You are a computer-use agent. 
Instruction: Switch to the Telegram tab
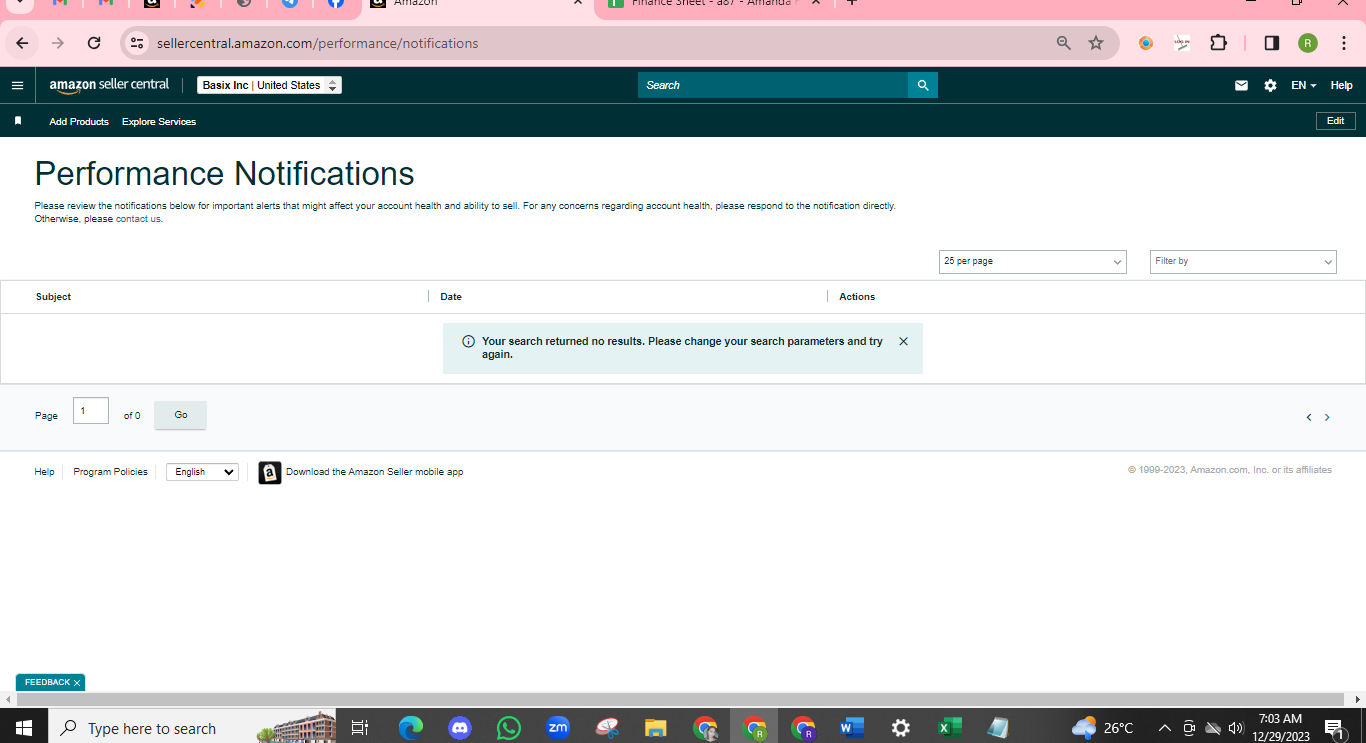(x=289, y=4)
